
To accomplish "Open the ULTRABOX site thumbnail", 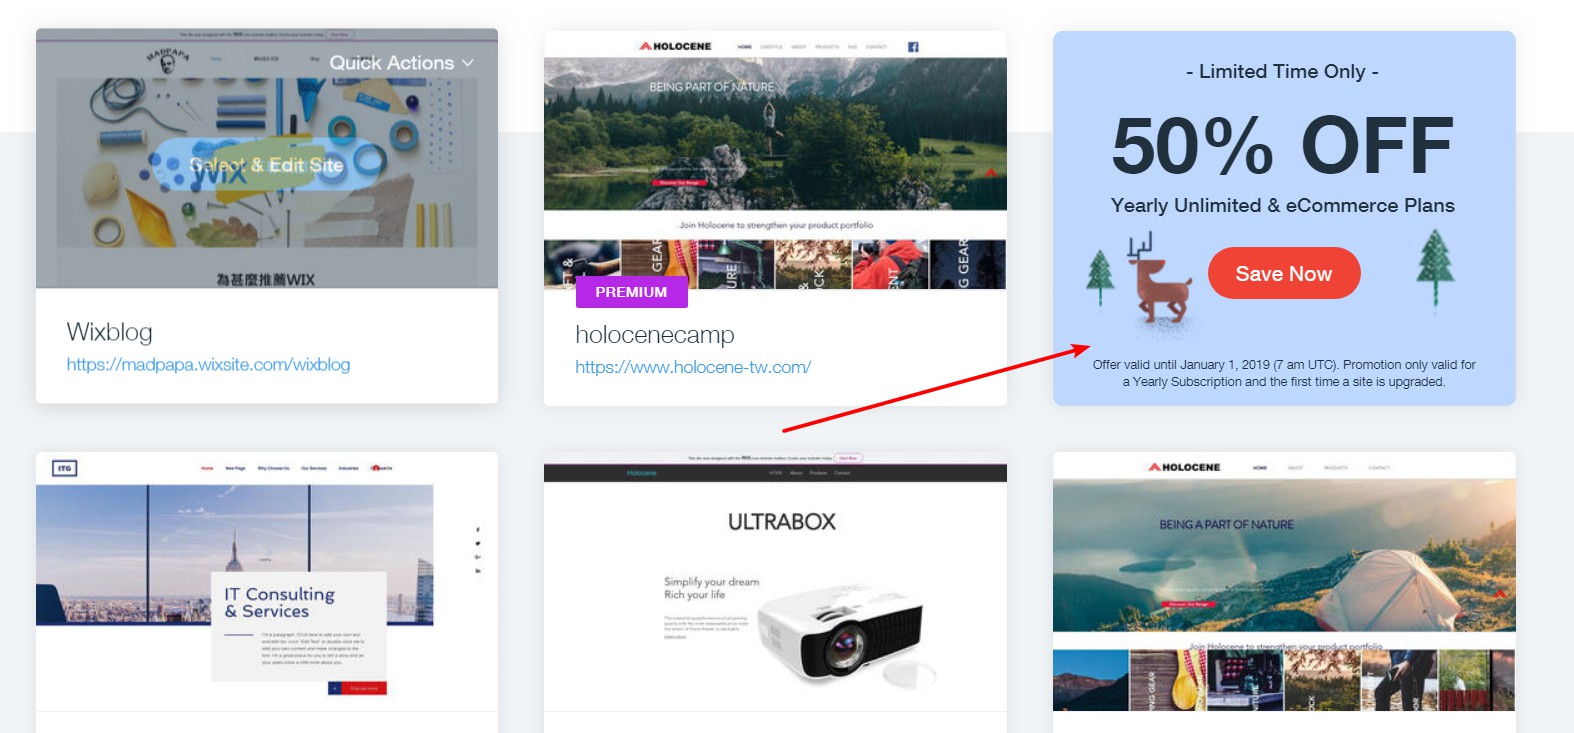I will click(x=775, y=581).
